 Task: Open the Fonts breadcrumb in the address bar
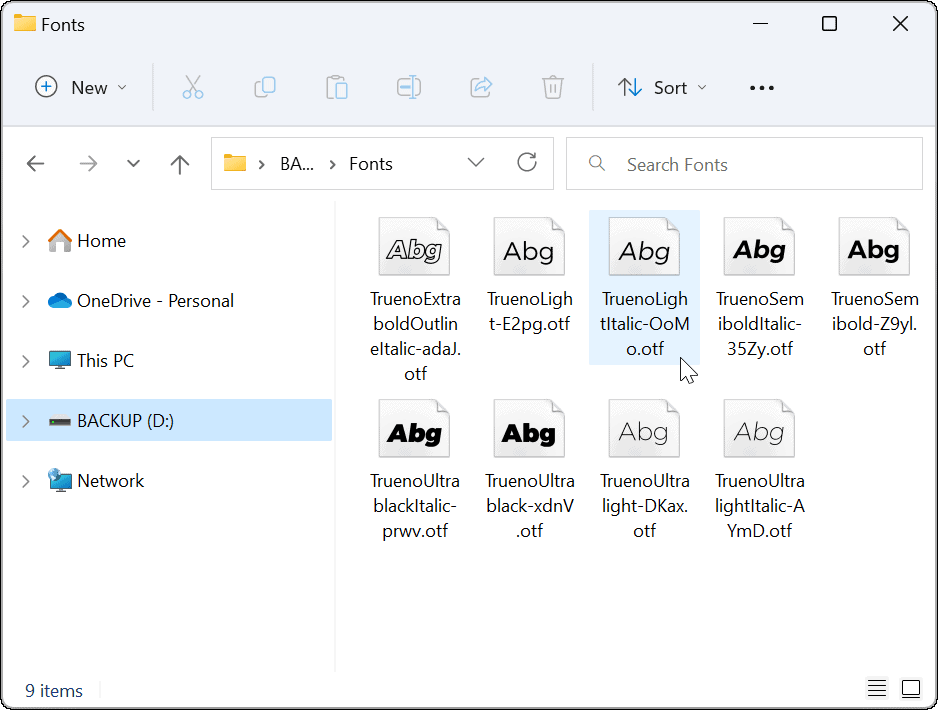click(x=370, y=163)
